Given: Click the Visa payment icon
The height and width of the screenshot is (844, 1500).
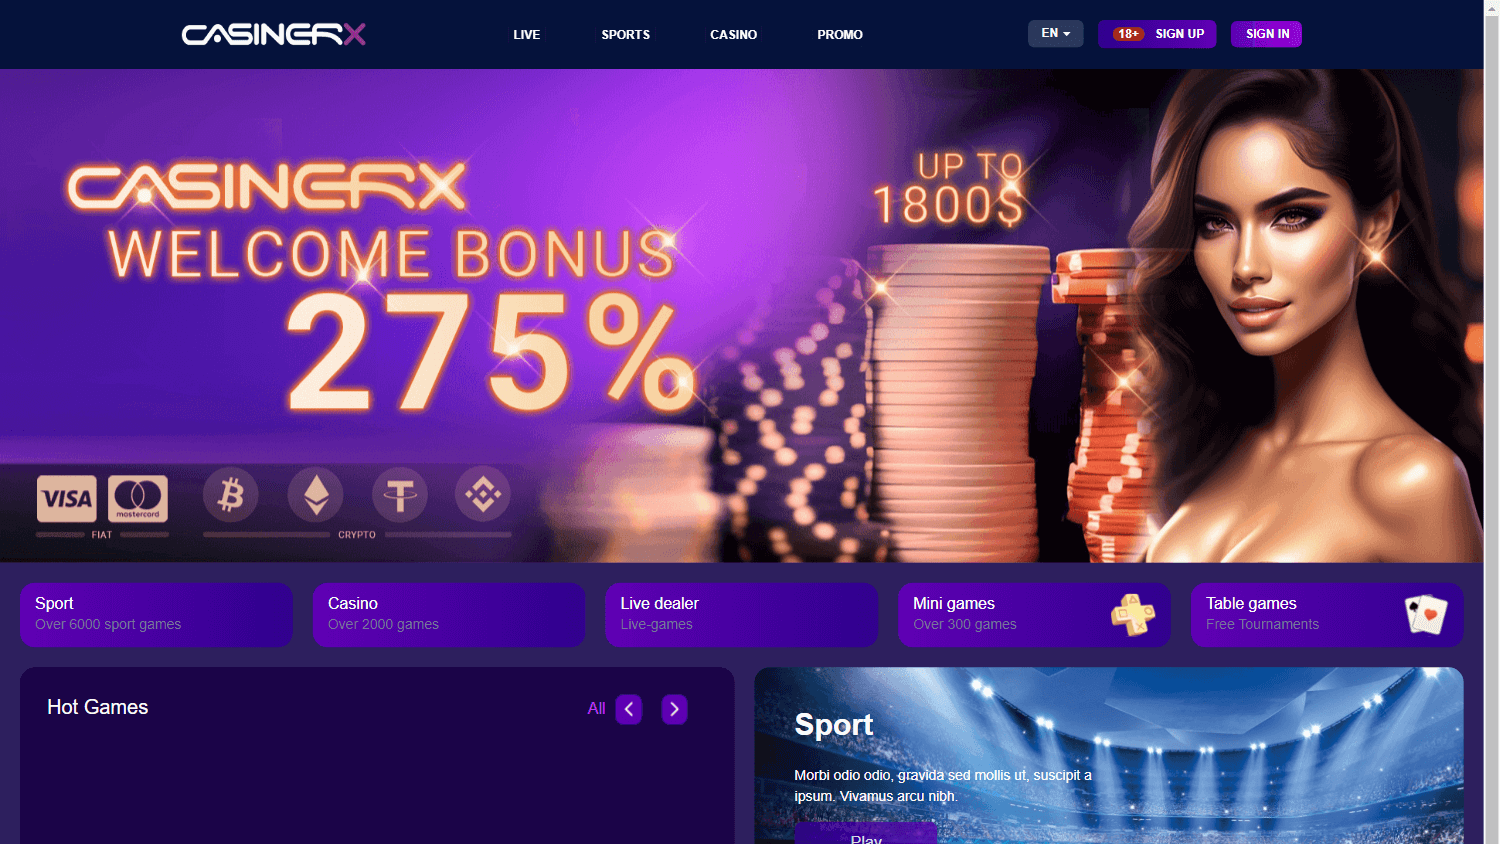Looking at the screenshot, I should pos(67,498).
